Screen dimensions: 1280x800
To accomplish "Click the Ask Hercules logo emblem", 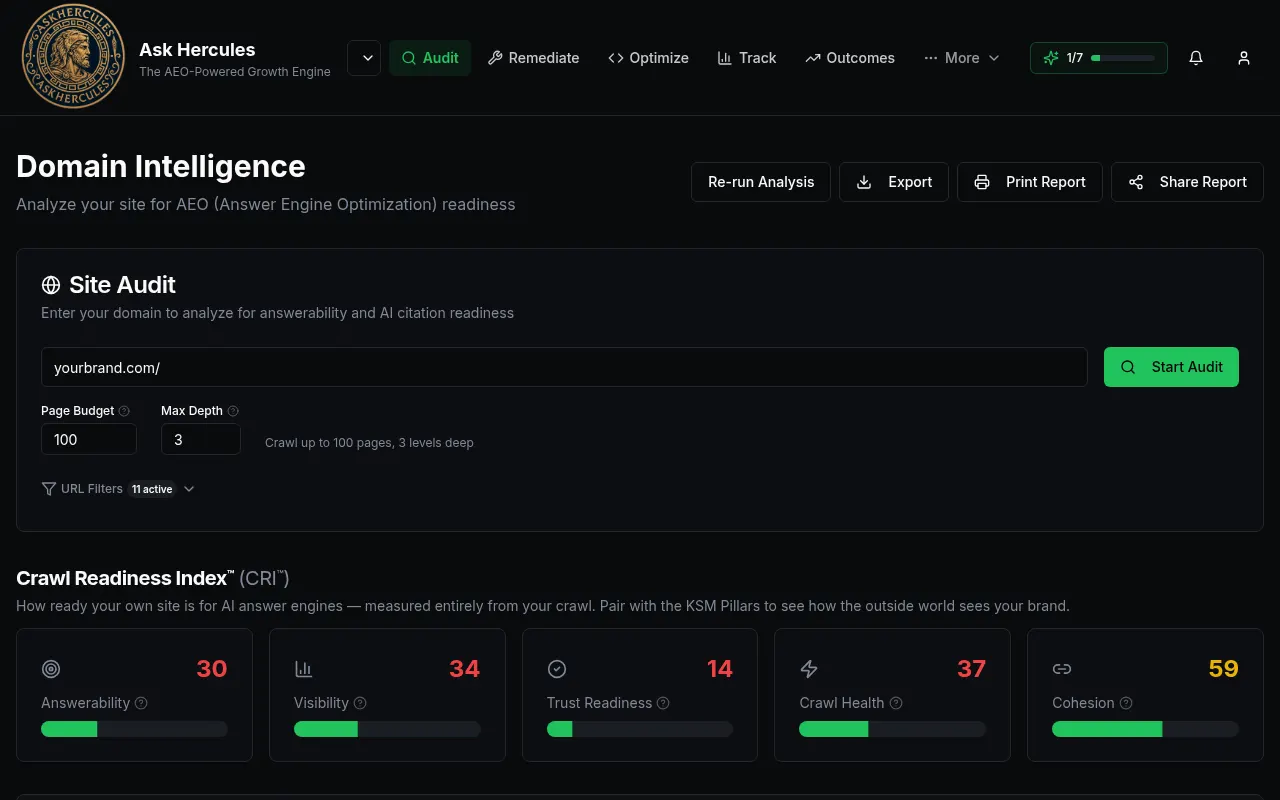I will [x=73, y=57].
